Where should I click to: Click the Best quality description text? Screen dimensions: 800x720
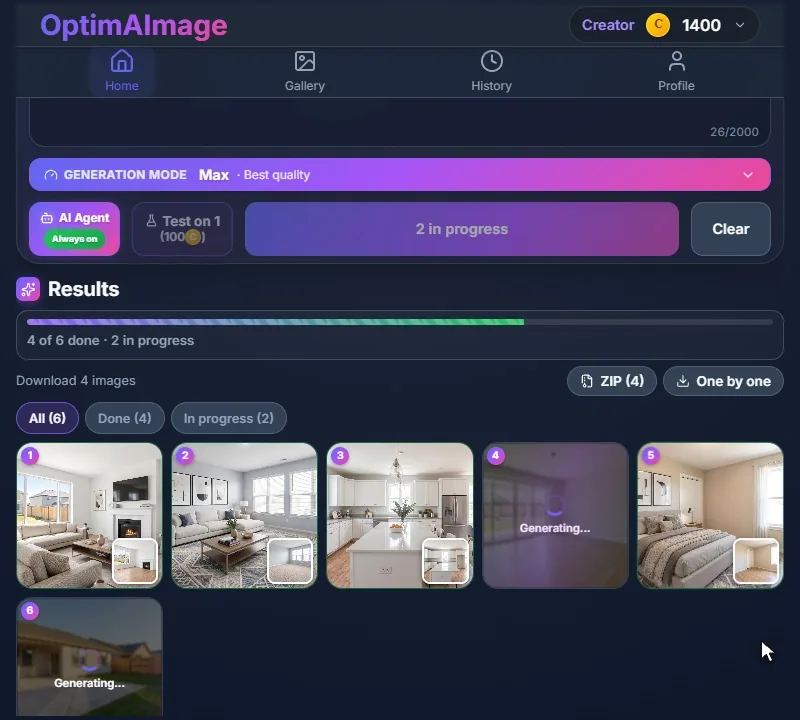click(x=277, y=175)
